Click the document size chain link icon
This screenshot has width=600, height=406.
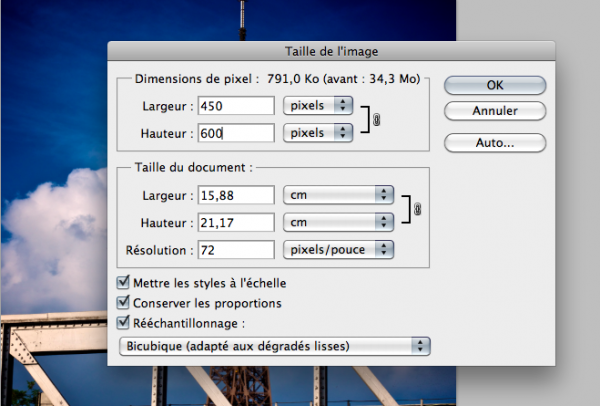(x=417, y=209)
